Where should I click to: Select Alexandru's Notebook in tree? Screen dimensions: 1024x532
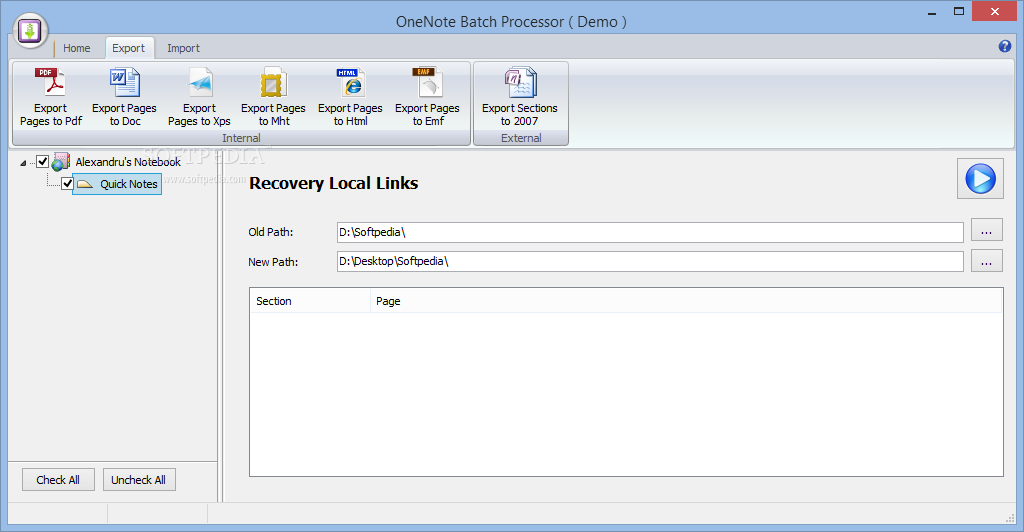click(x=128, y=162)
